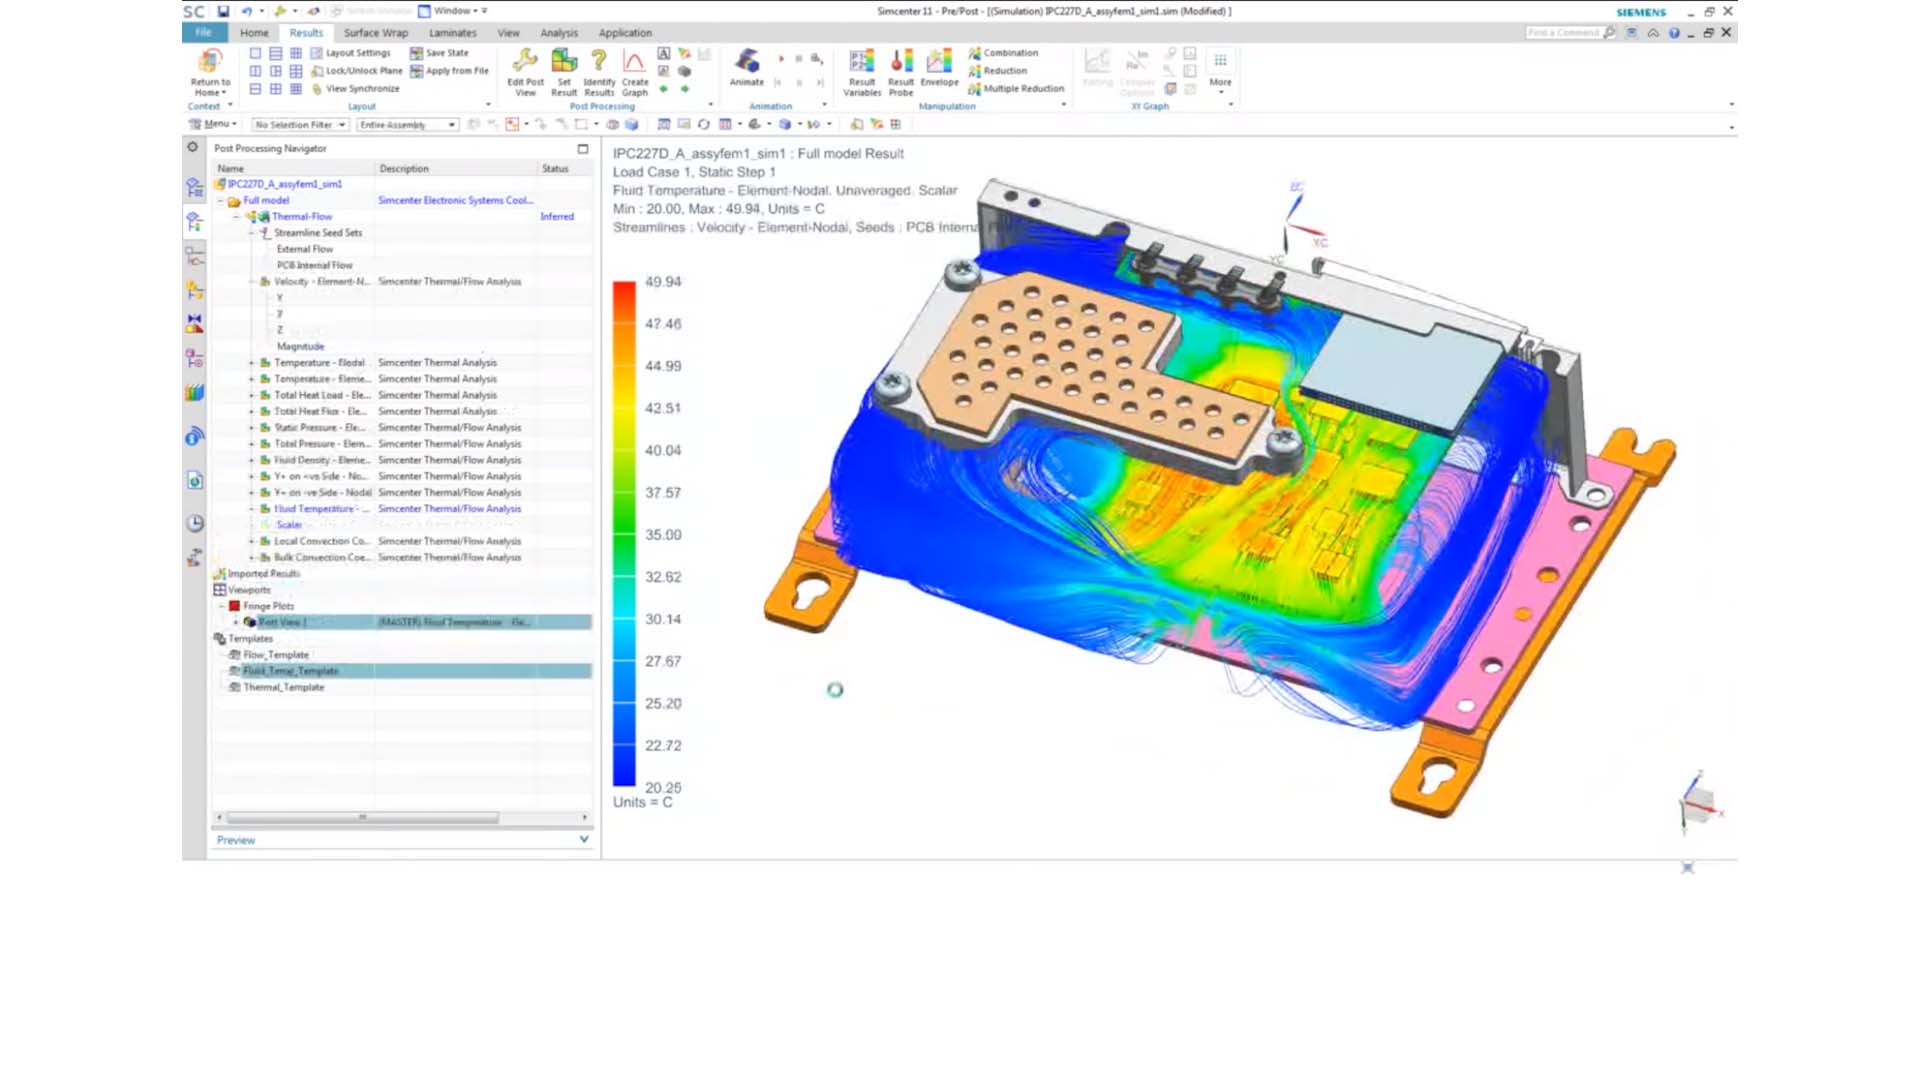Open the Result Probe tool
The width and height of the screenshot is (1920, 1080).
pos(900,70)
